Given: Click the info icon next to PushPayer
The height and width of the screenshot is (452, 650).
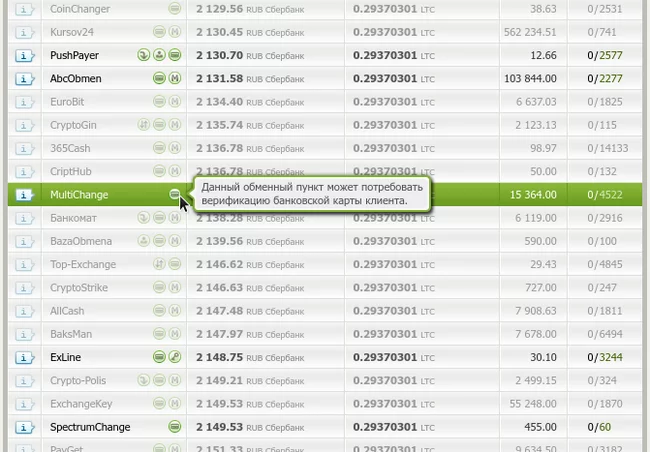Looking at the screenshot, I should (24, 56).
